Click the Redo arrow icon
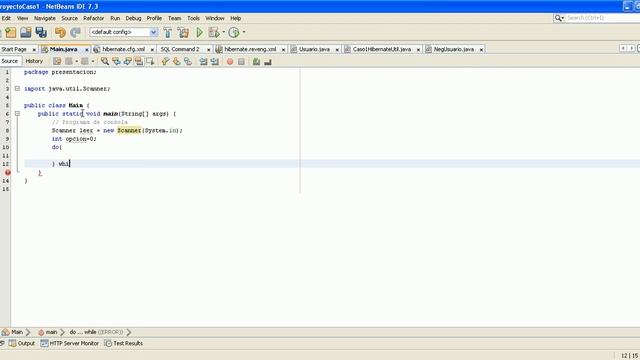The image size is (640, 360). tap(75, 32)
